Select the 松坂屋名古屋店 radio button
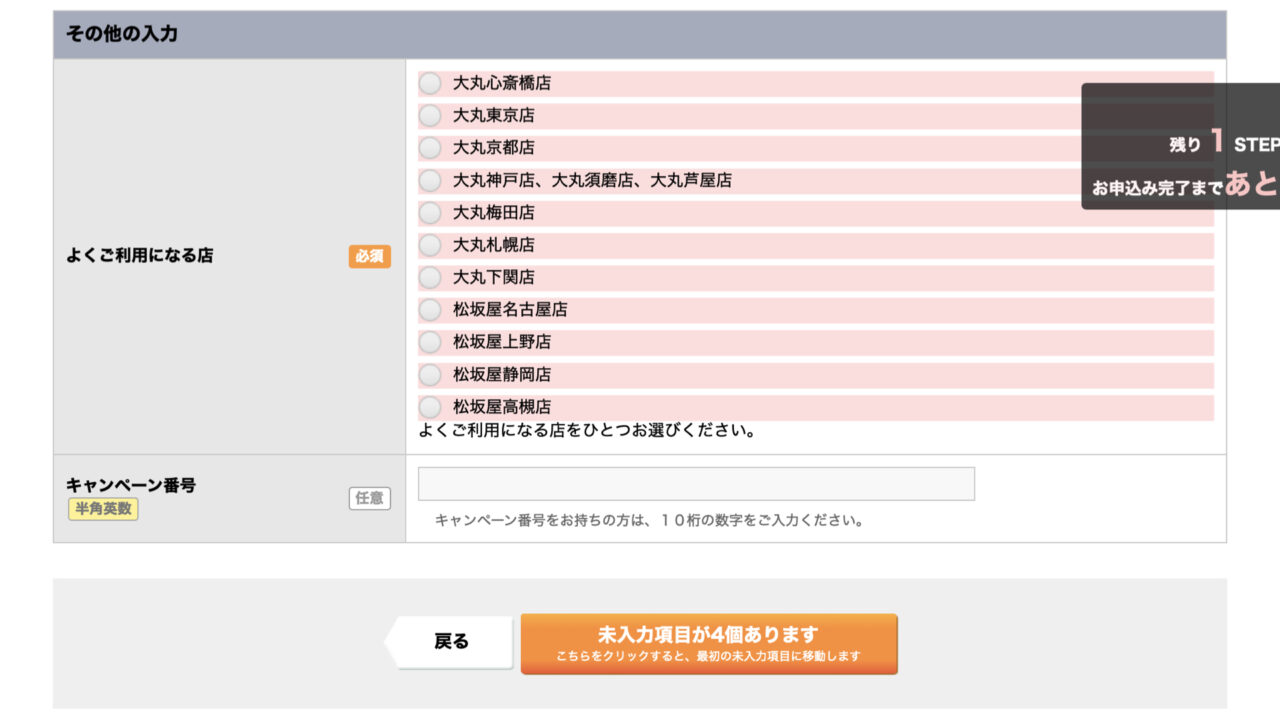 [x=430, y=310]
